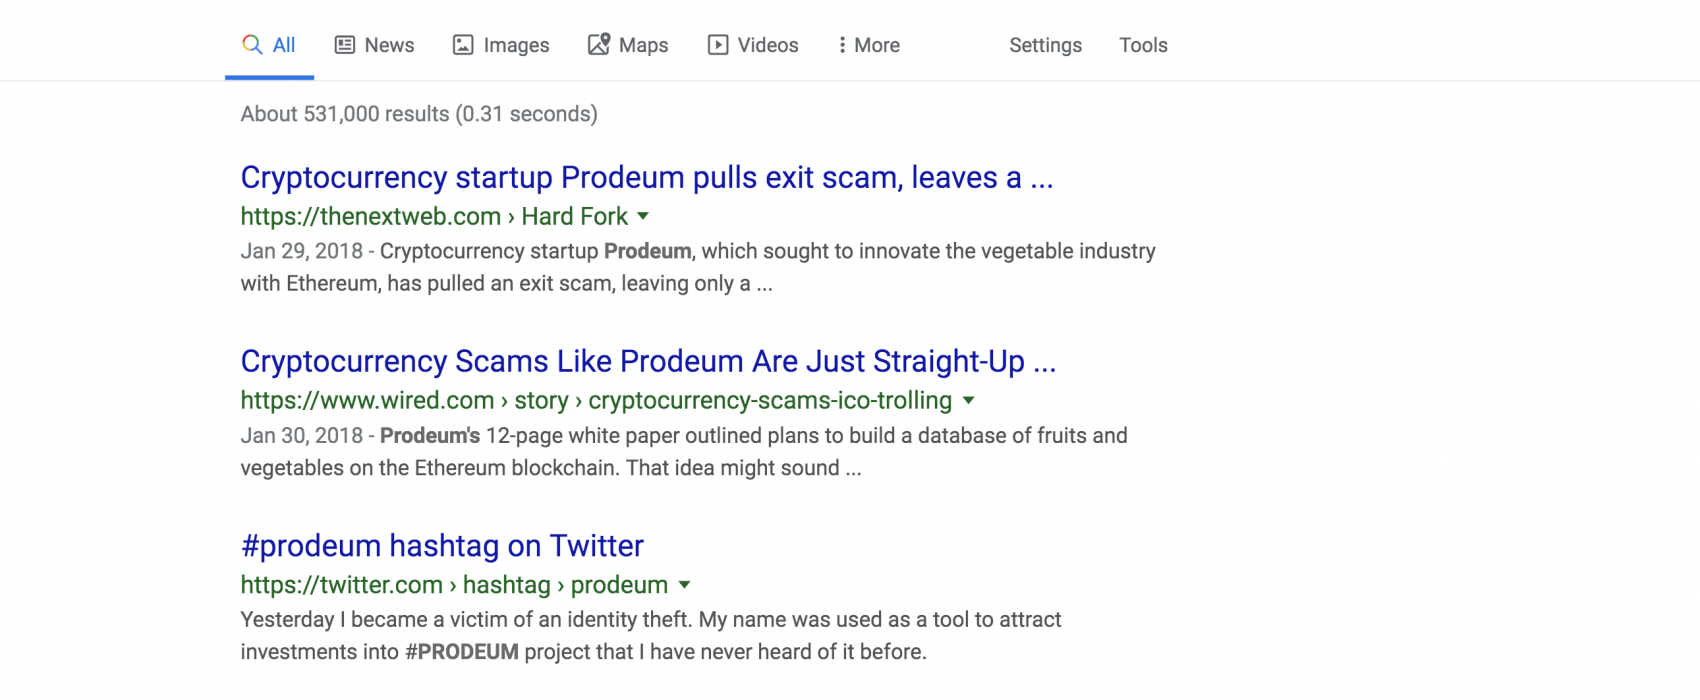Click the play icon next to Videos

click(x=718, y=45)
